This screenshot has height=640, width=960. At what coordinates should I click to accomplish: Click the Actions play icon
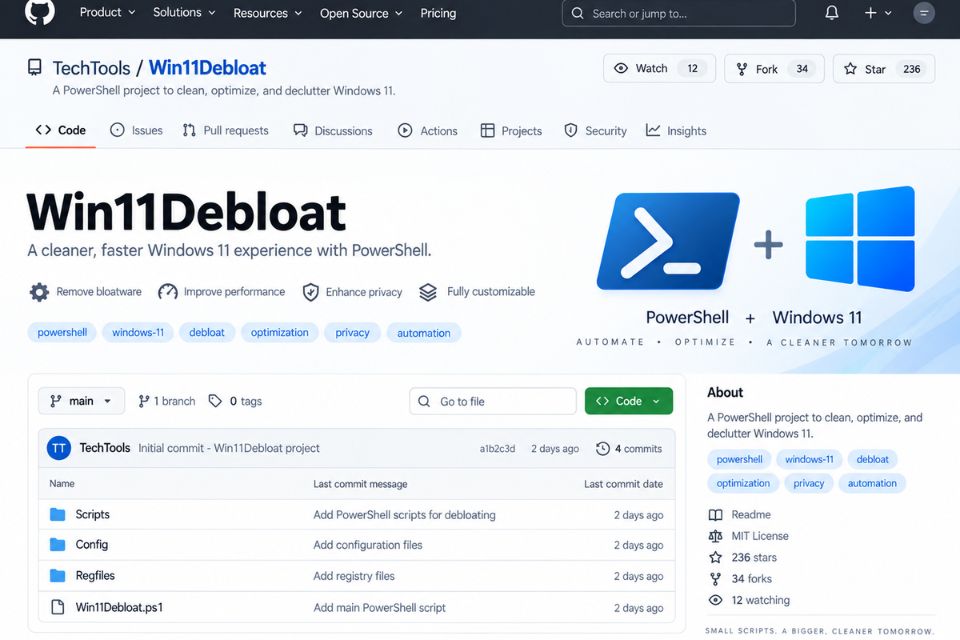point(405,130)
